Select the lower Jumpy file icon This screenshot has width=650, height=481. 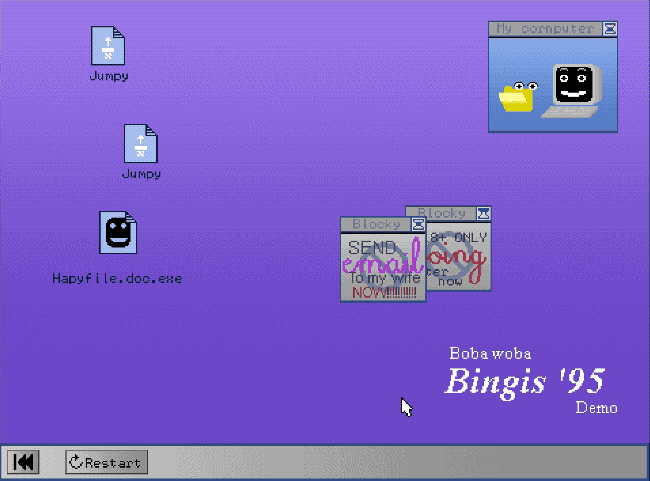click(x=141, y=143)
